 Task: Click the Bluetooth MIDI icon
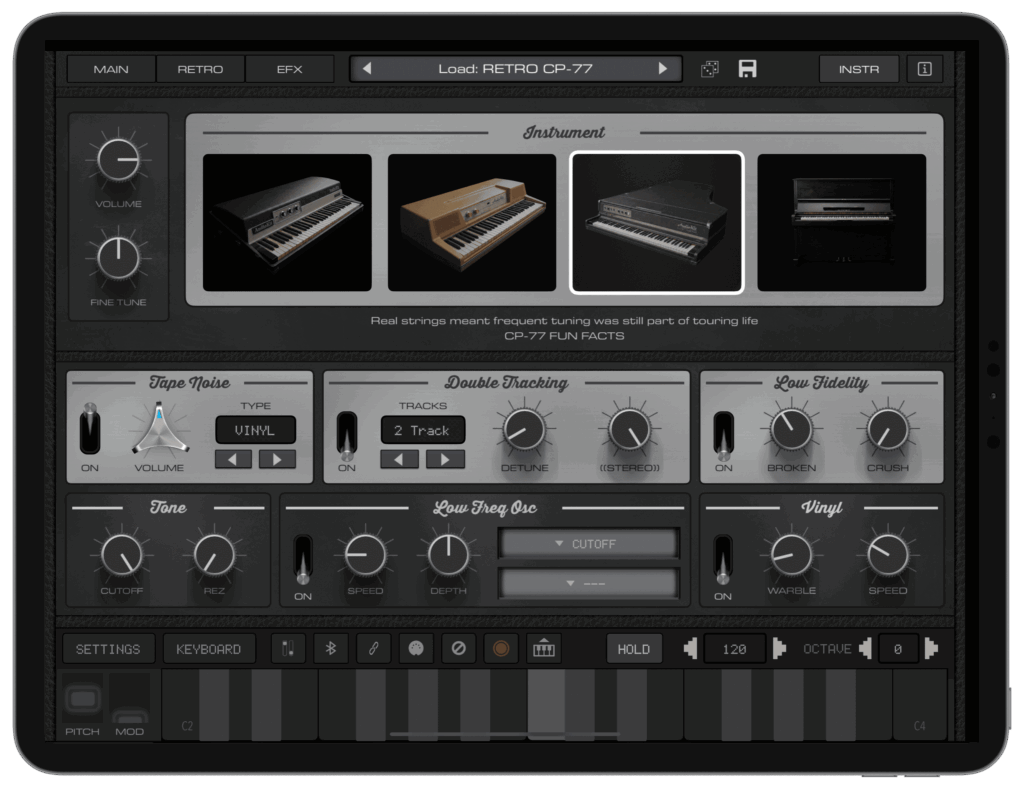point(331,649)
